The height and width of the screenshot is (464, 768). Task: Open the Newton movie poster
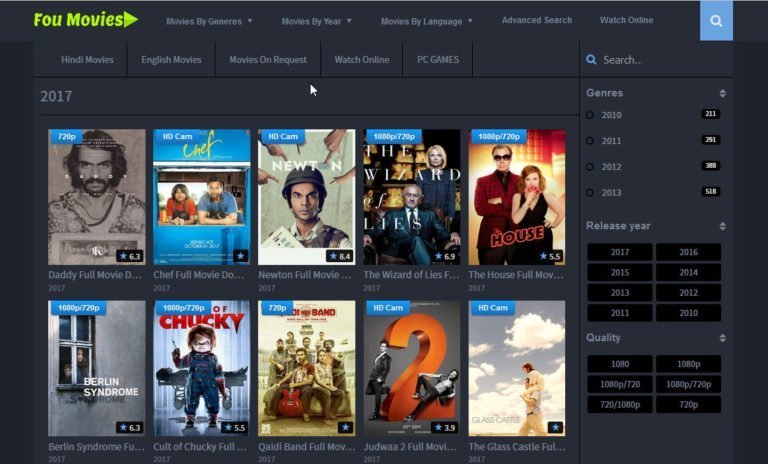(306, 197)
